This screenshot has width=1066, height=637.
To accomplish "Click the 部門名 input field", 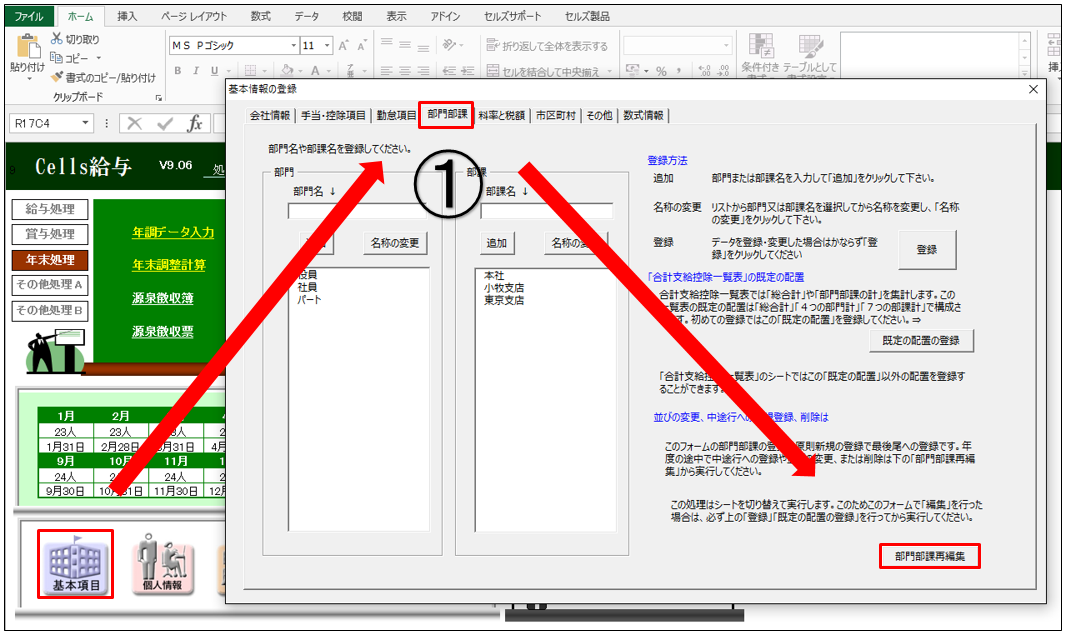I will [356, 211].
